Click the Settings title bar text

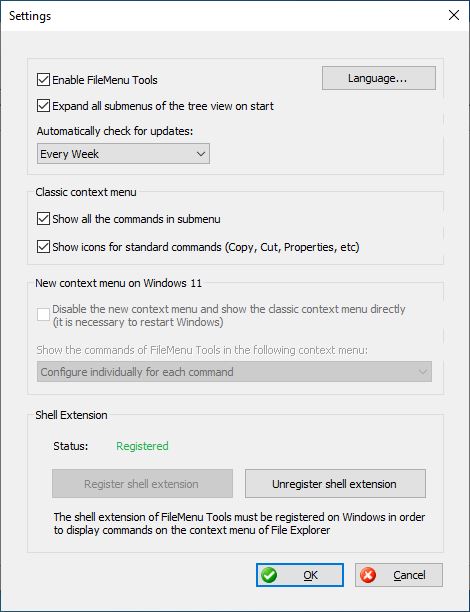click(30, 16)
